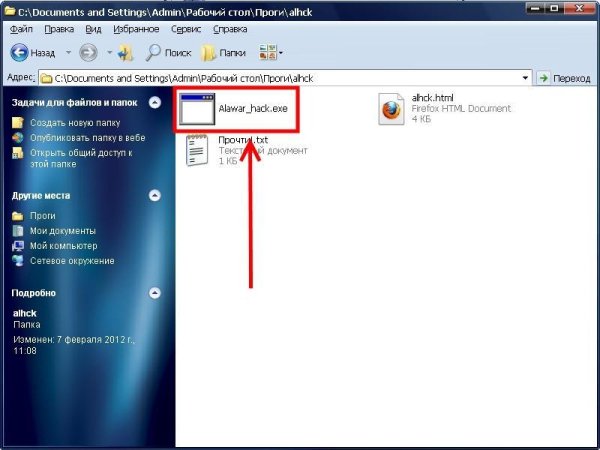Image resolution: width=600 pixels, height=450 pixels.
Task: Click the Назад button label
Action: 42,53
